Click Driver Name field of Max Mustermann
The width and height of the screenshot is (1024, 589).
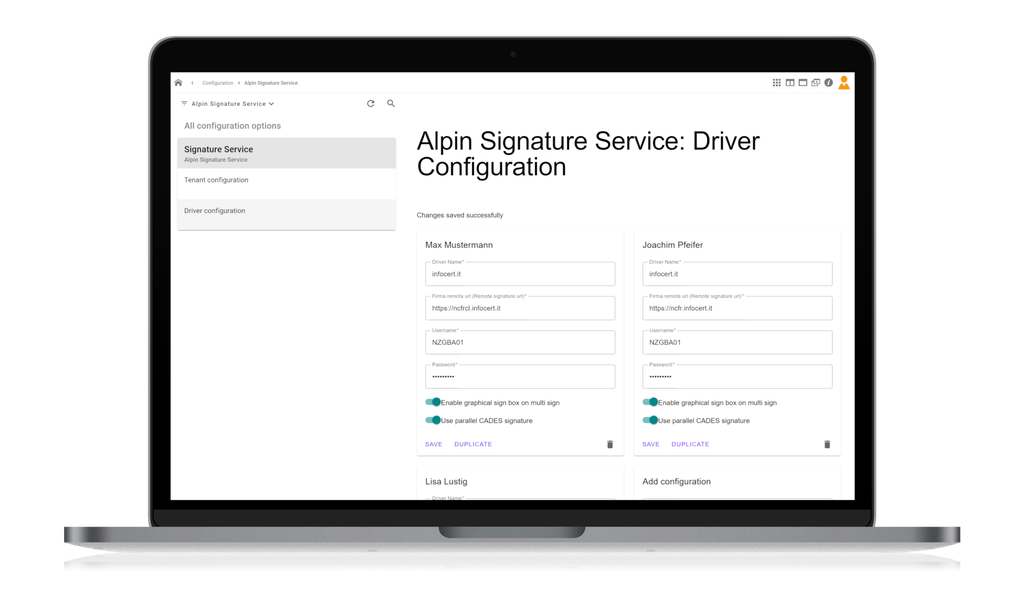[520, 274]
